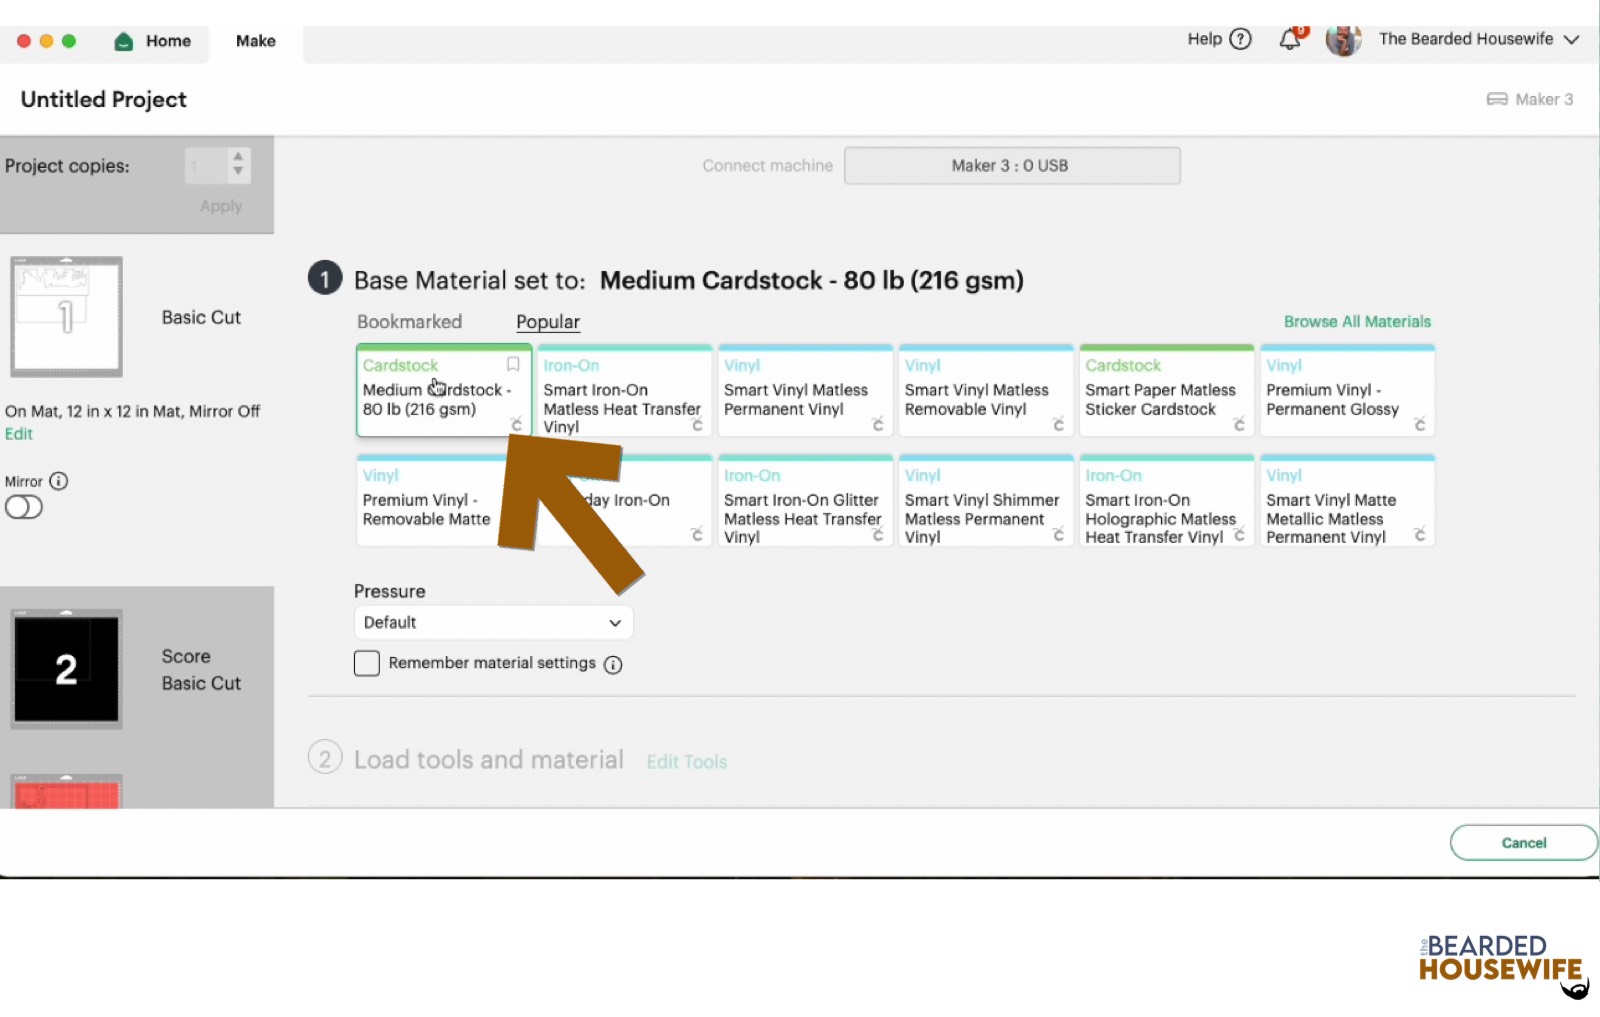
Task: Bookmark the Medium Cardstock material
Action: pyautogui.click(x=513, y=365)
